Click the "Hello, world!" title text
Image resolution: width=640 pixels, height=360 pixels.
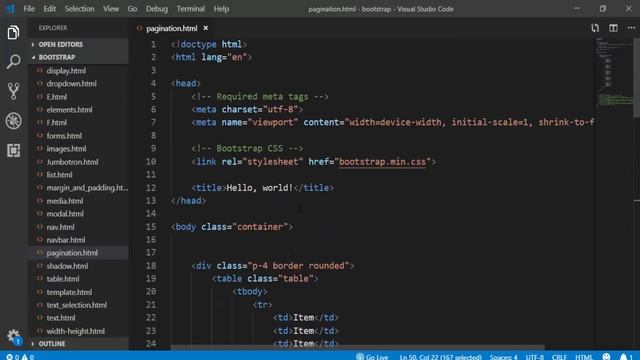click(260, 188)
